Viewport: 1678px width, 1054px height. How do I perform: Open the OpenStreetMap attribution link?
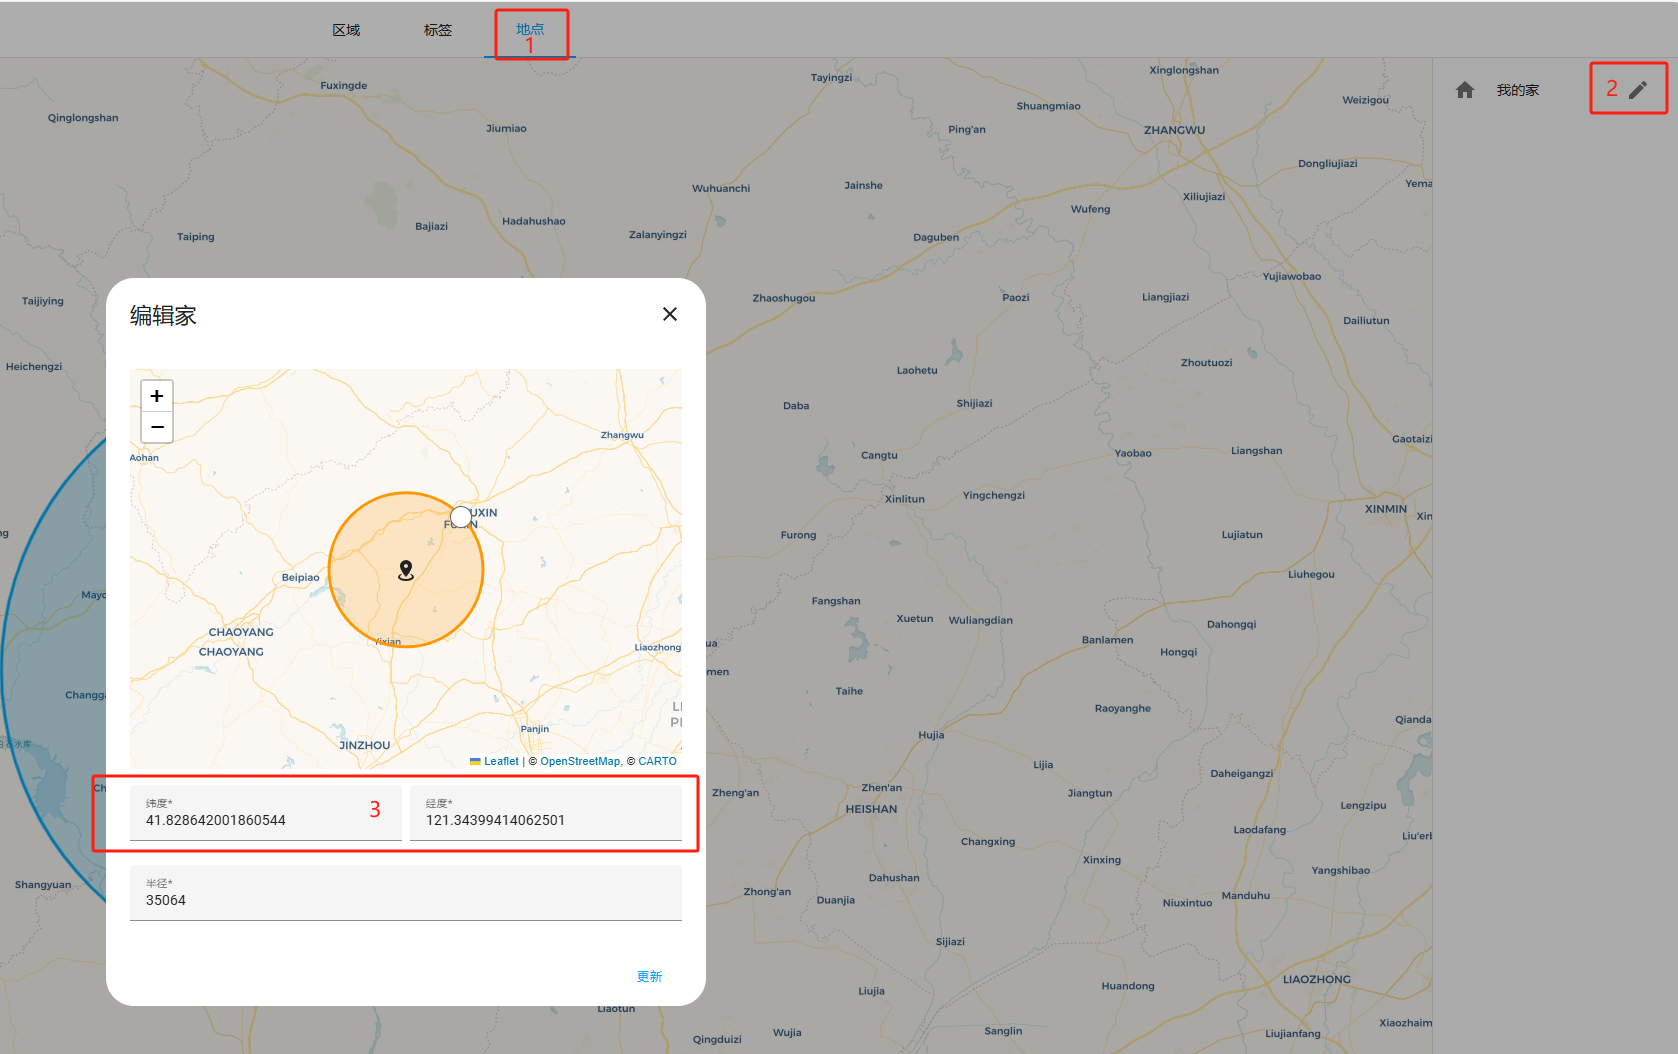[x=580, y=761]
